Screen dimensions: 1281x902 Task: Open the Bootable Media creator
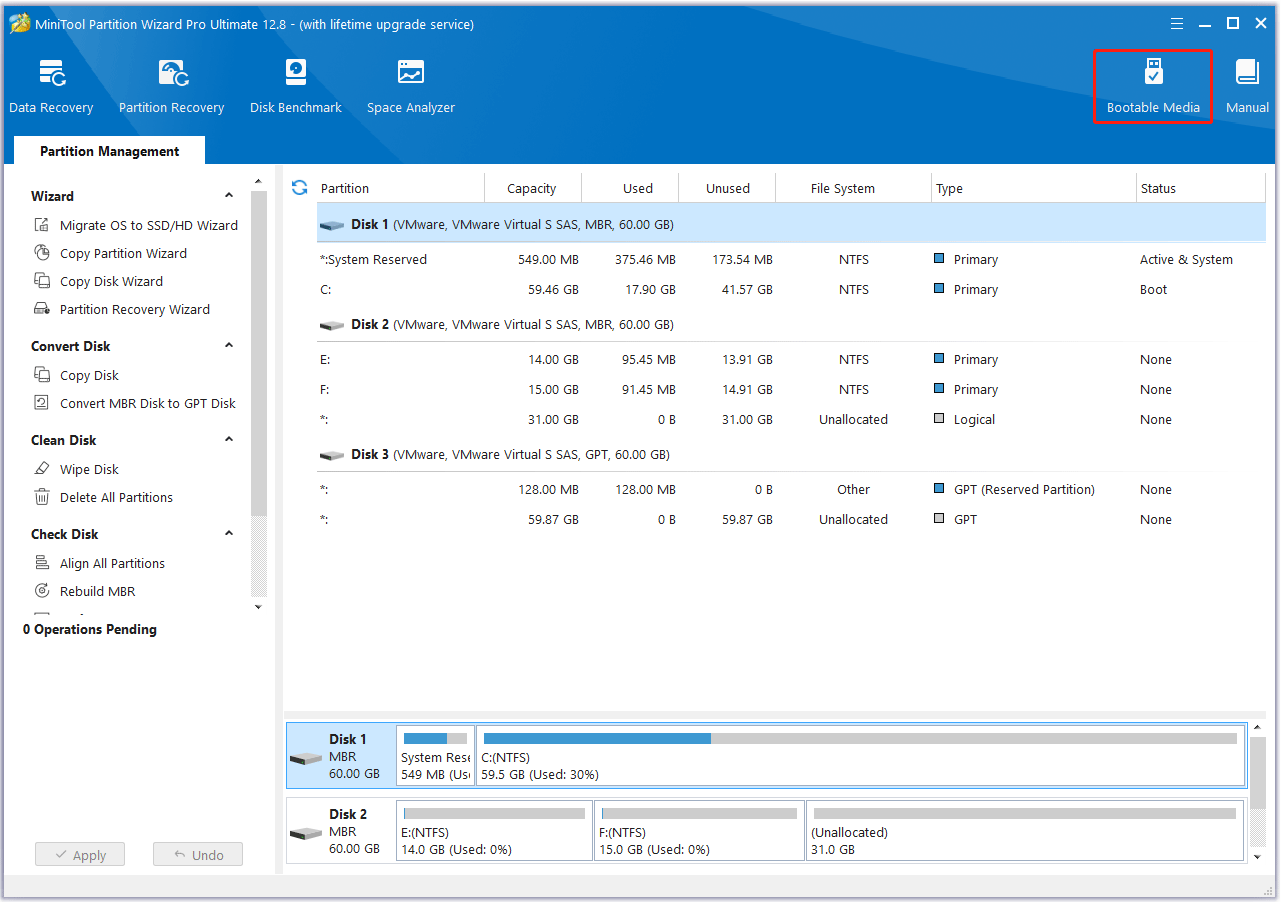click(1152, 85)
